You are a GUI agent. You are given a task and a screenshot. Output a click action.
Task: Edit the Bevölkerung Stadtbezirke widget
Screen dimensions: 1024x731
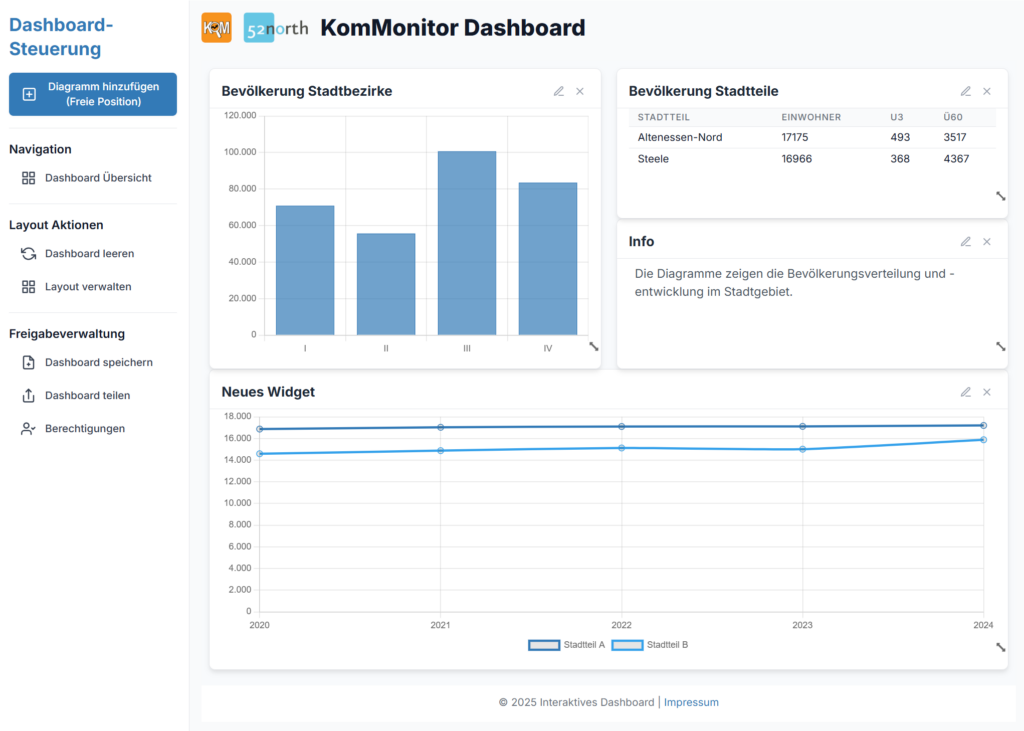click(x=558, y=91)
